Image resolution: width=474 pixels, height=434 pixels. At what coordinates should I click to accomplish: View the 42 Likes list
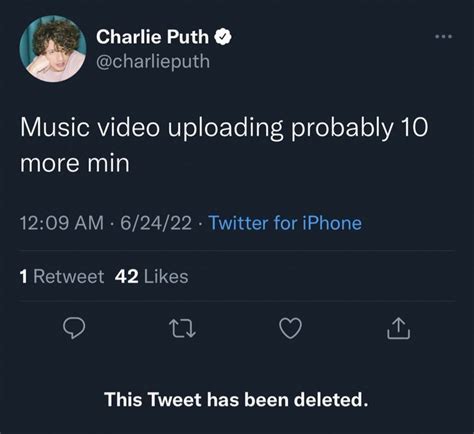pyautogui.click(x=152, y=276)
